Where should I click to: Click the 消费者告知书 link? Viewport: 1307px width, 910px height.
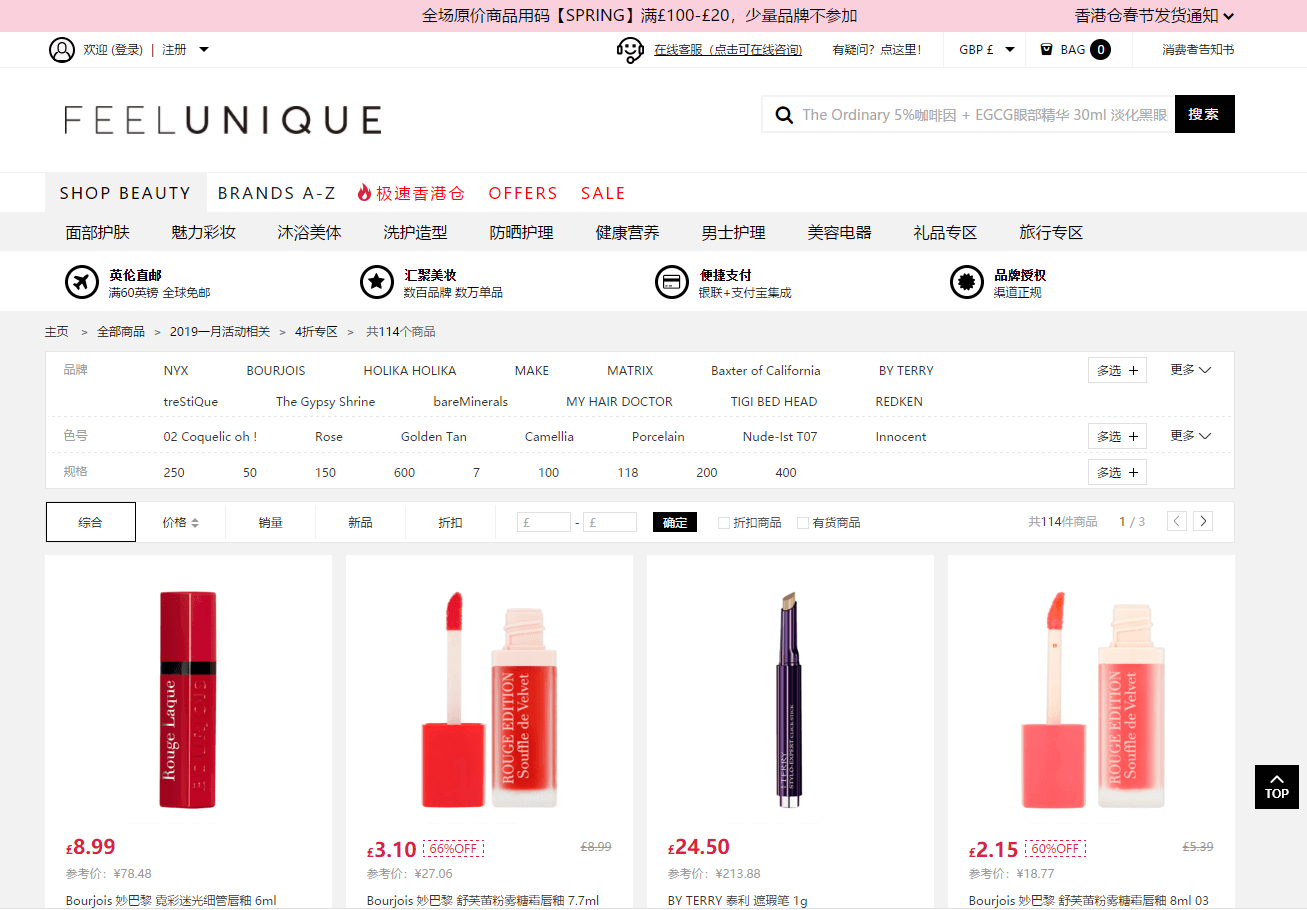tap(1198, 49)
